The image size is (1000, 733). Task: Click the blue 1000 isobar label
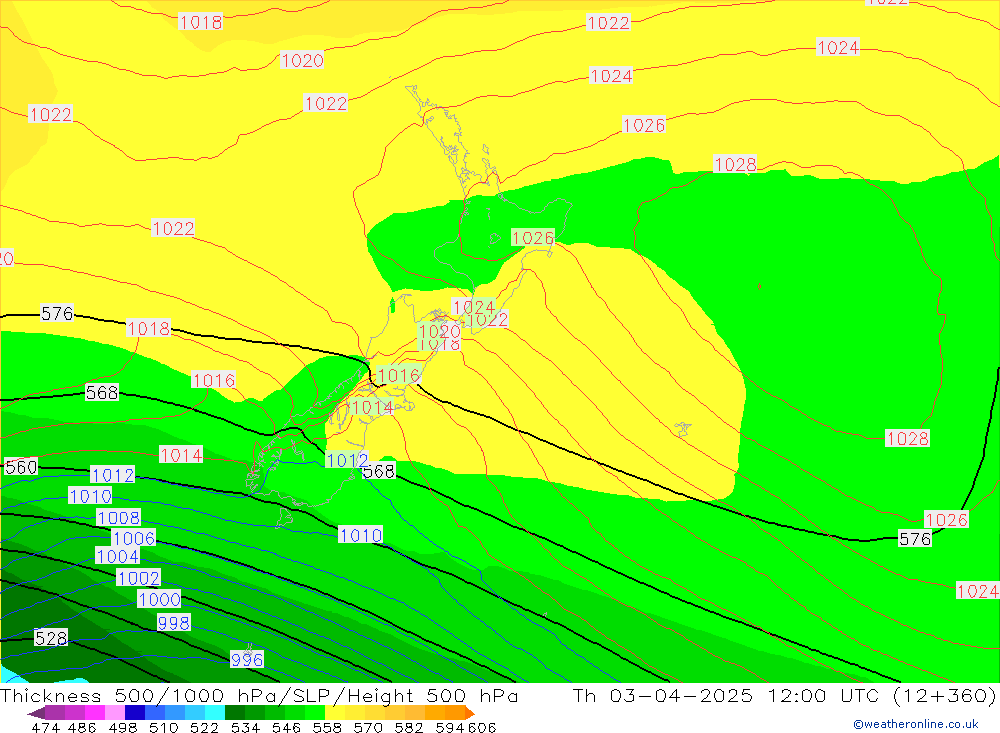tap(159, 599)
